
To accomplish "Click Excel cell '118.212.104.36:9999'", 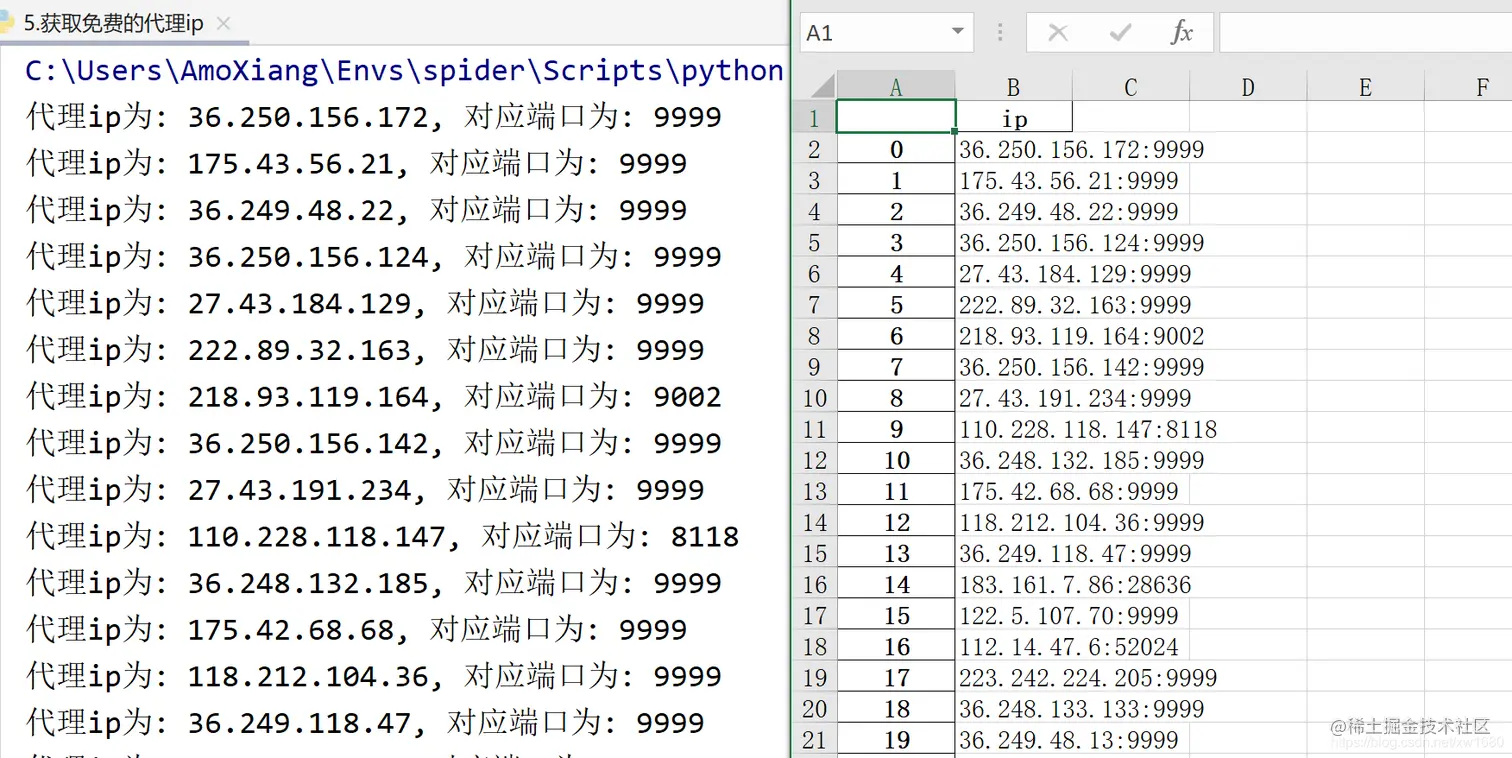I will [1081, 523].
